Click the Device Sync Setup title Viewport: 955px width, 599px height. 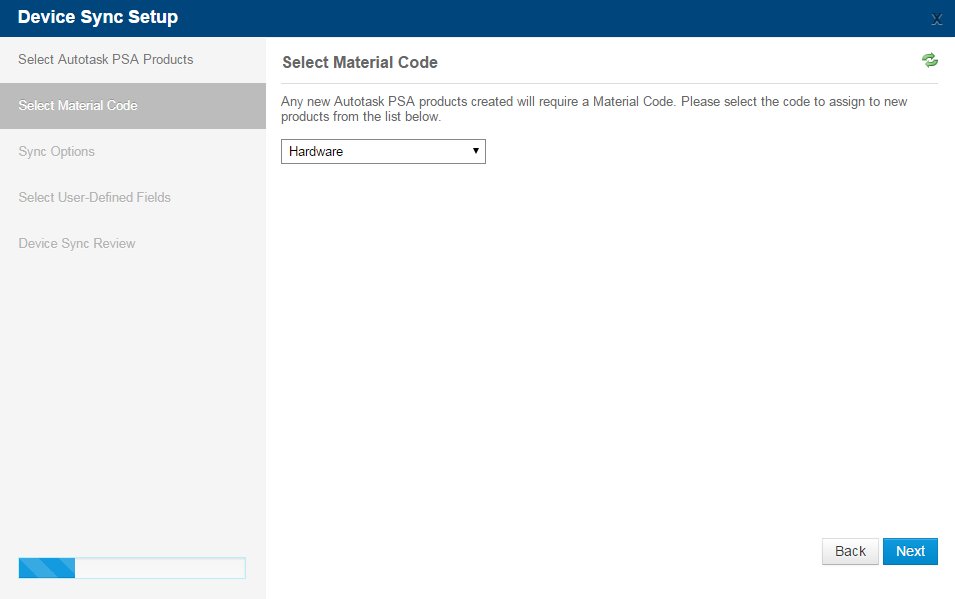(98, 17)
